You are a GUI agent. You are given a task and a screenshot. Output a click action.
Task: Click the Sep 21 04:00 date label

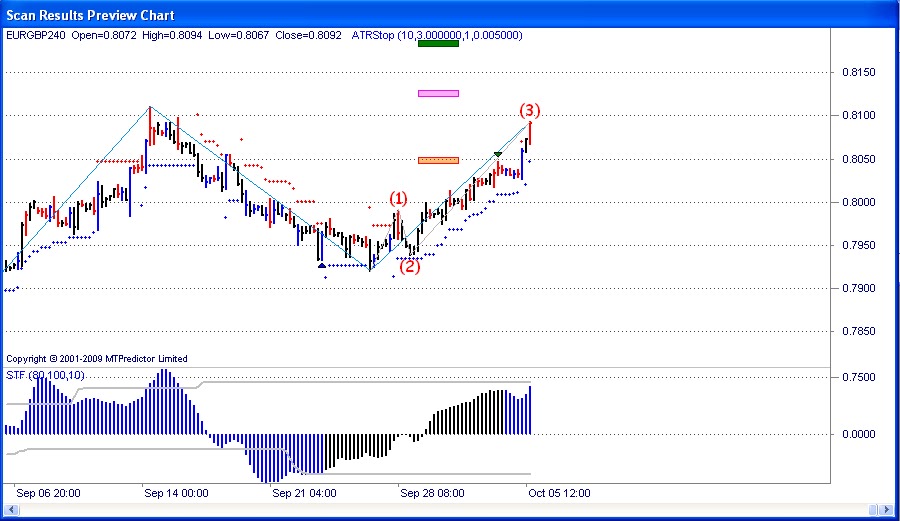304,493
